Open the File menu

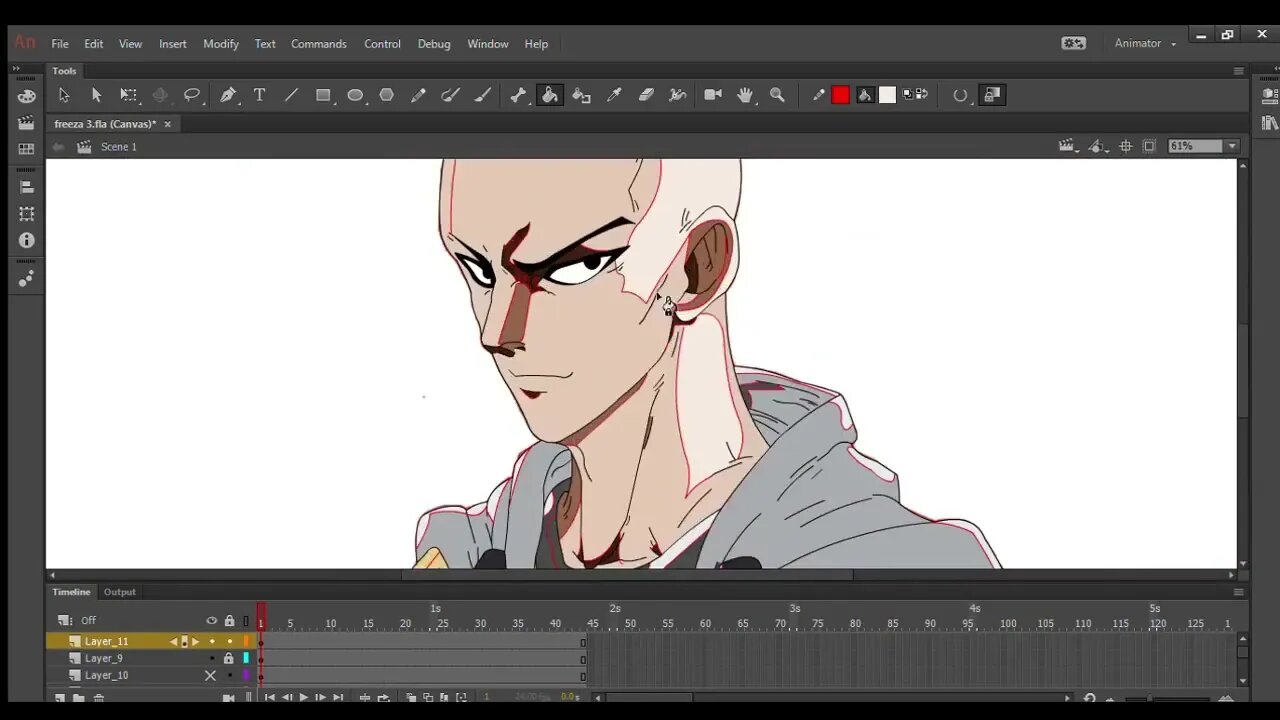coord(60,44)
